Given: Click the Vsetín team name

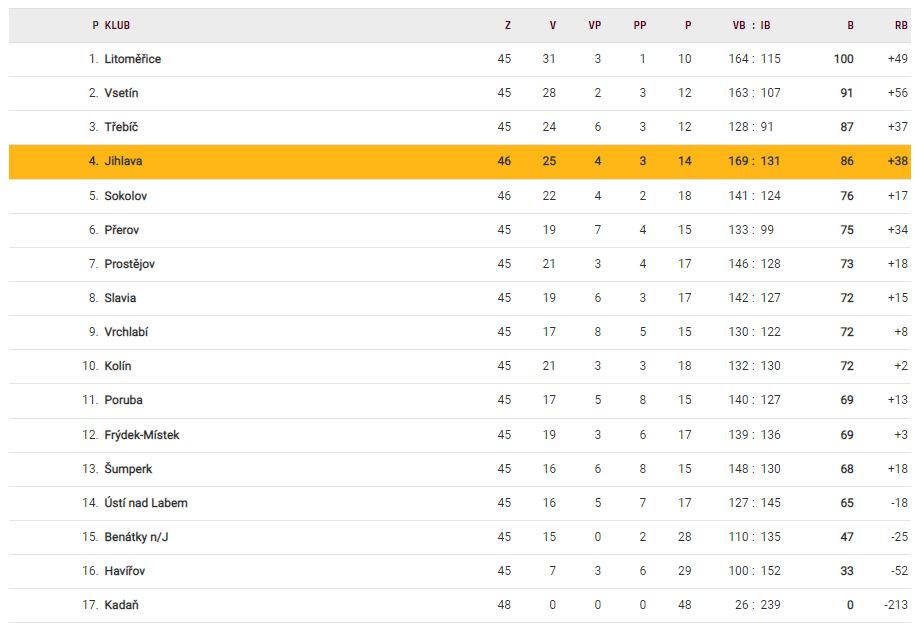Looking at the screenshot, I should pos(121,93).
